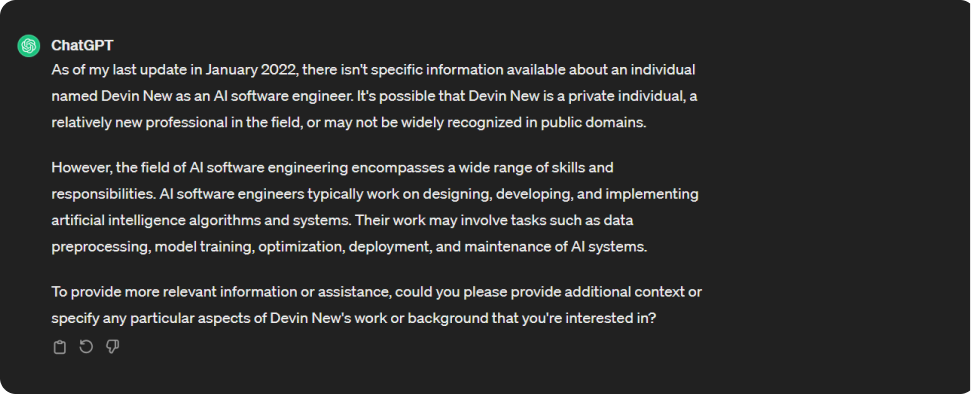Click the phrase 'maintenance of AI systems'
Image resolution: width=976 pixels, height=394 pixels.
tap(554, 246)
